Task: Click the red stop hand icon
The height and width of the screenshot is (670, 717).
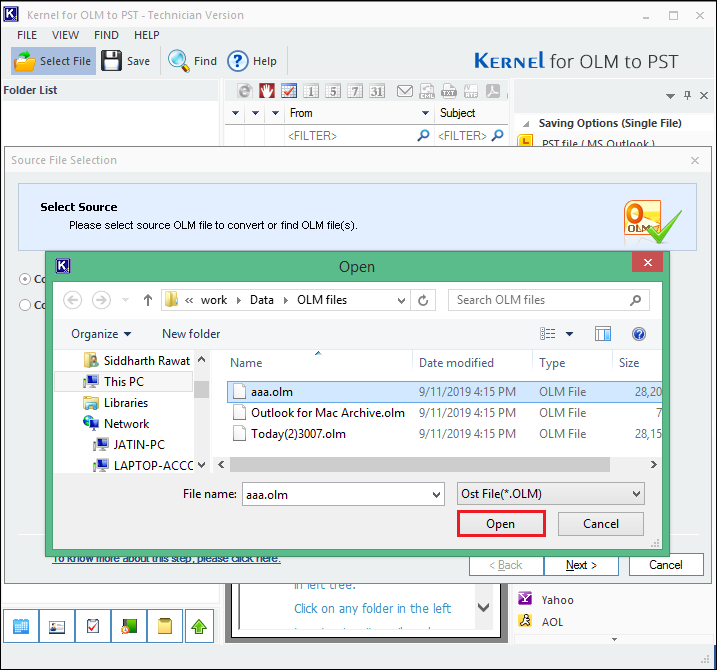Action: pyautogui.click(x=267, y=91)
